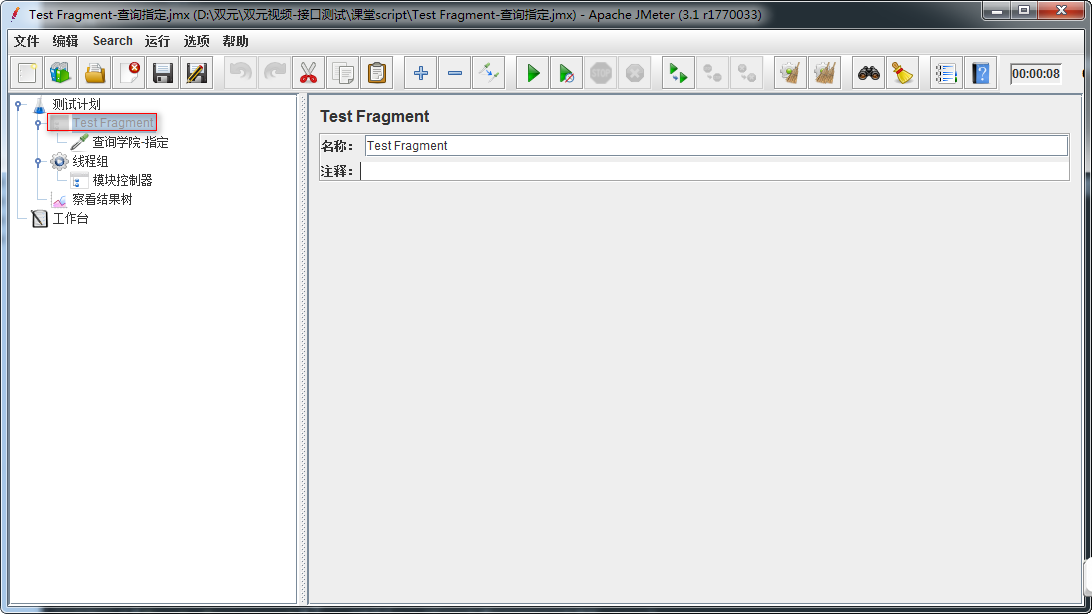The image size is (1092, 614).
Task: Click the Undo arrow icon
Action: point(241,73)
